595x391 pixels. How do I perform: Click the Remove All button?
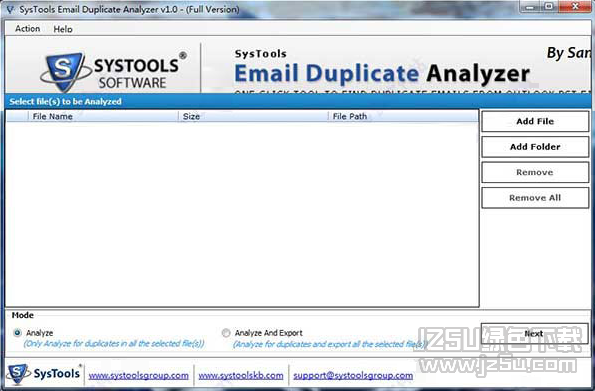[535, 198]
